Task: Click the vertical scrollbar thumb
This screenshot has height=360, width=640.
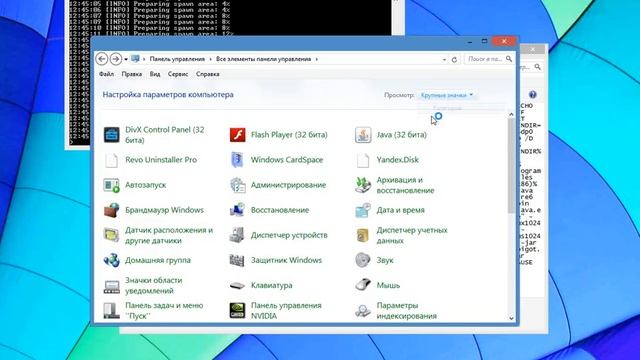Action: click(x=511, y=166)
